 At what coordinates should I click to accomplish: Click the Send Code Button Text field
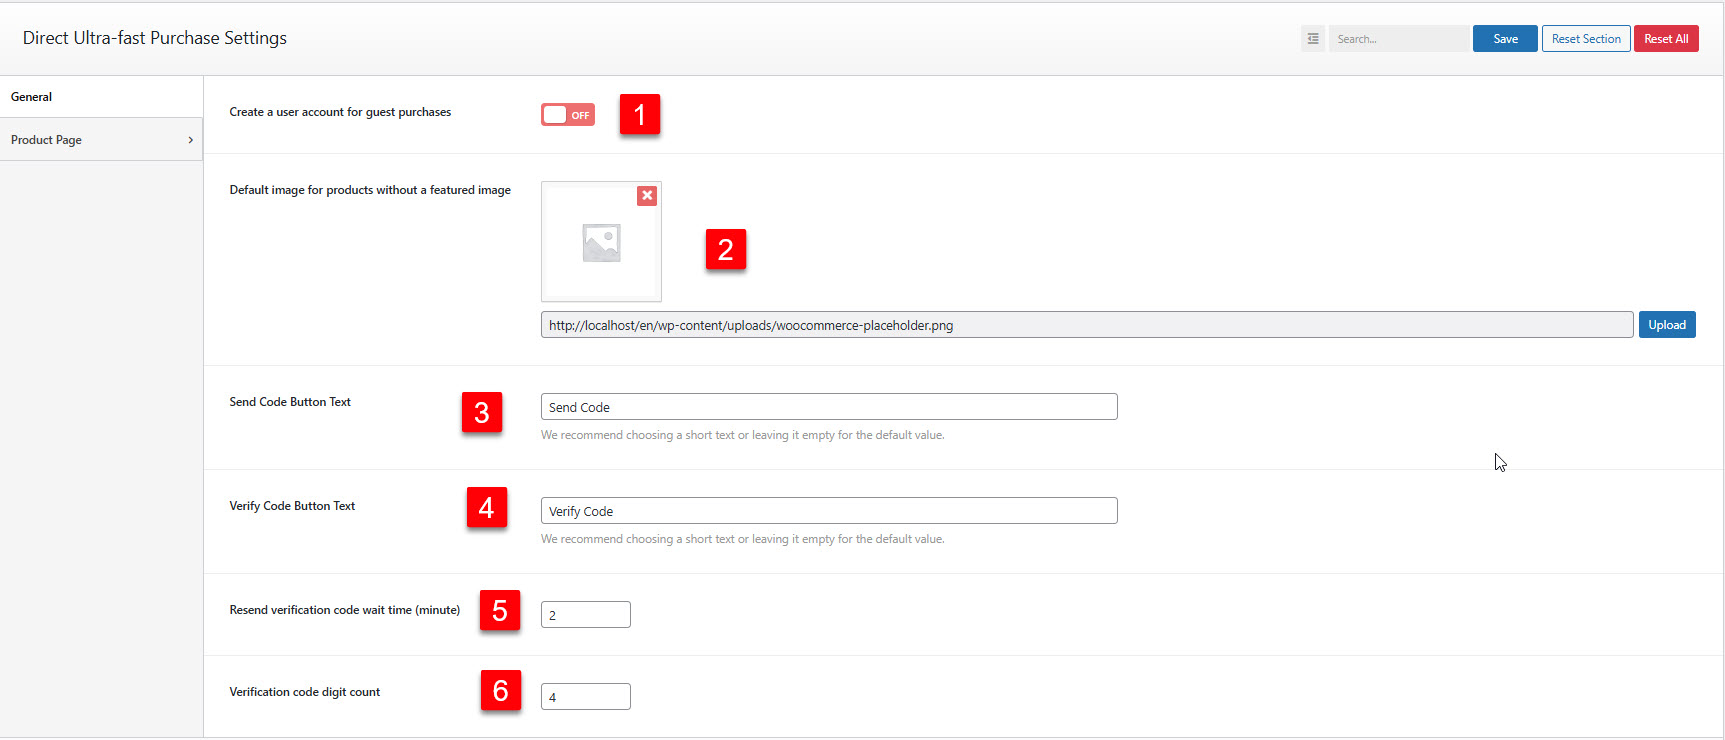[x=828, y=407]
